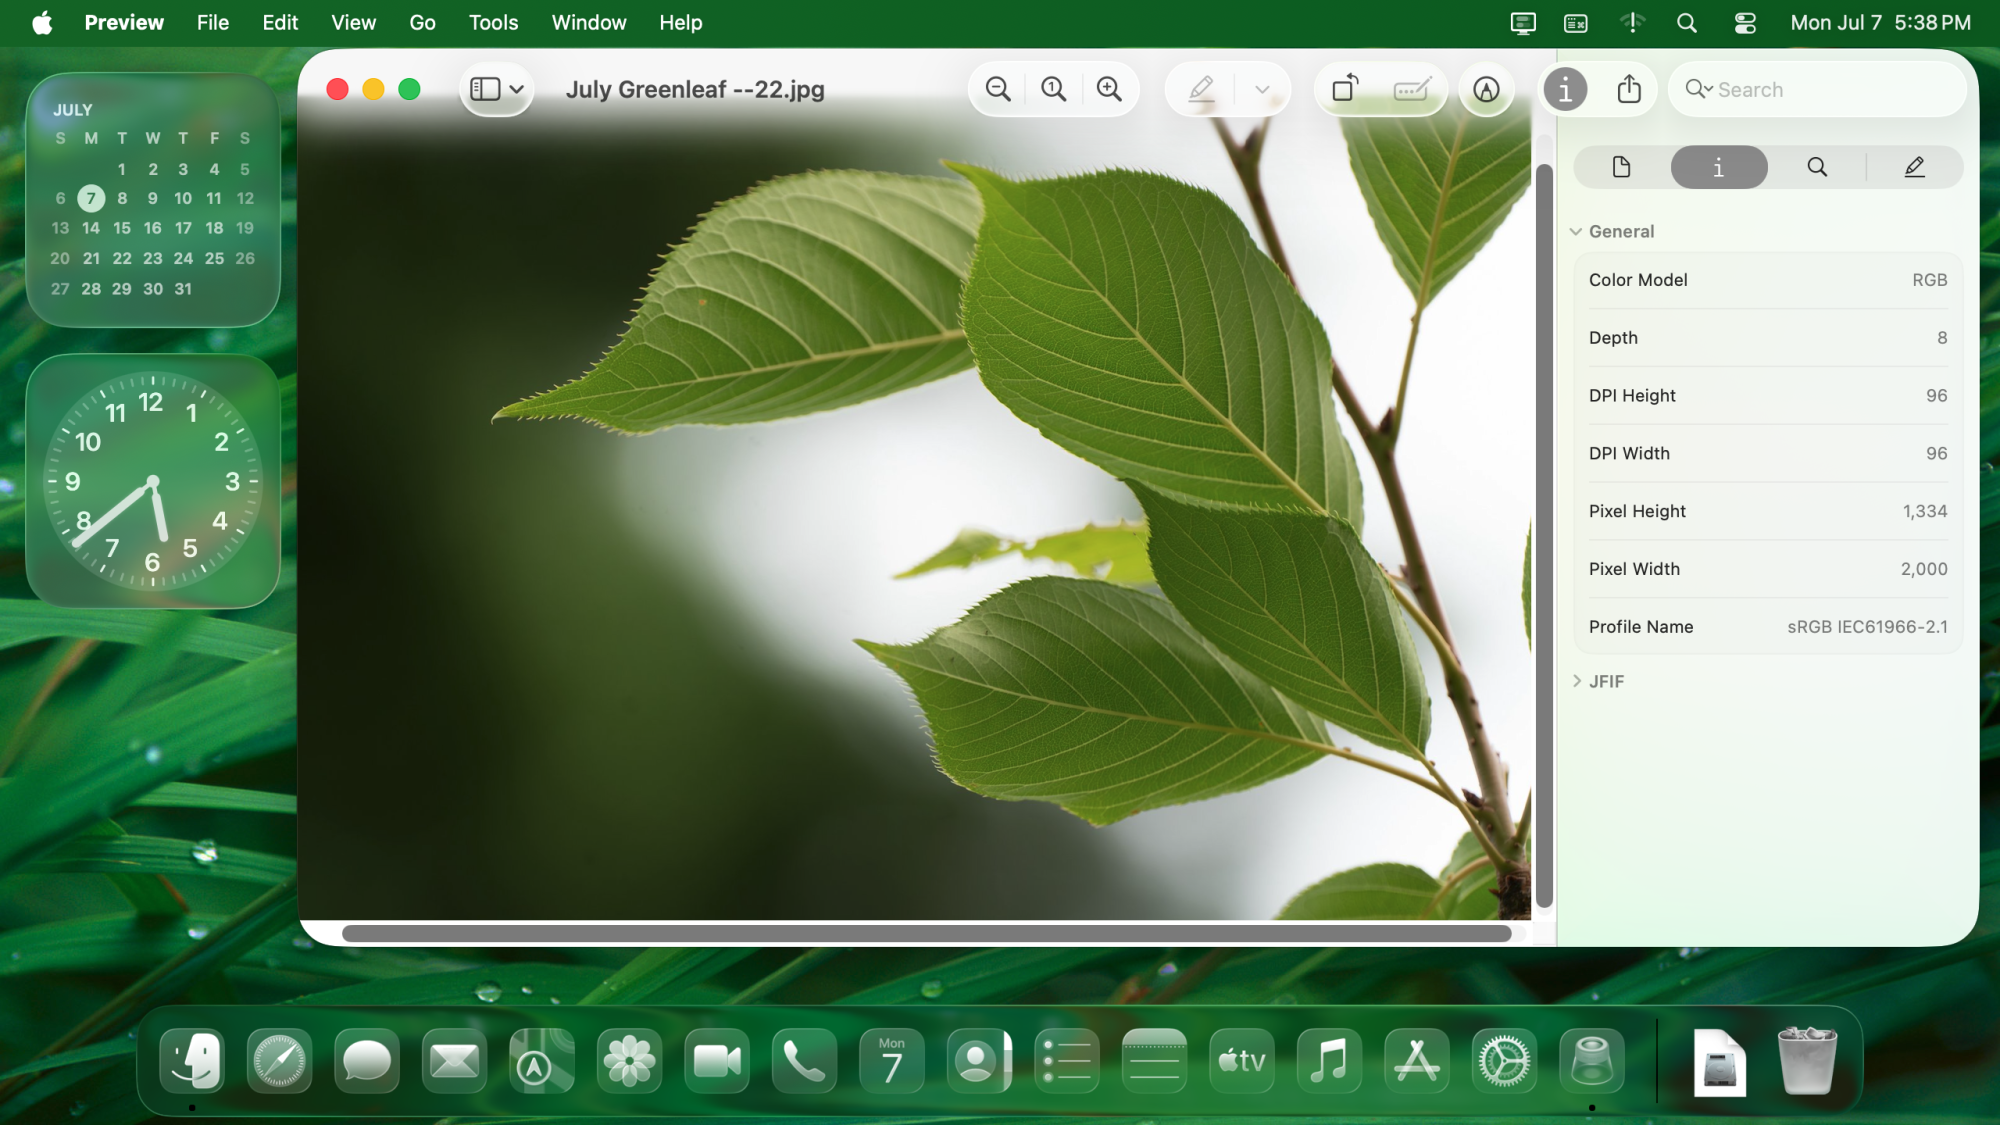Viewport: 2000px width, 1125px height.
Task: Toggle the inspector info button off
Action: 1565,90
